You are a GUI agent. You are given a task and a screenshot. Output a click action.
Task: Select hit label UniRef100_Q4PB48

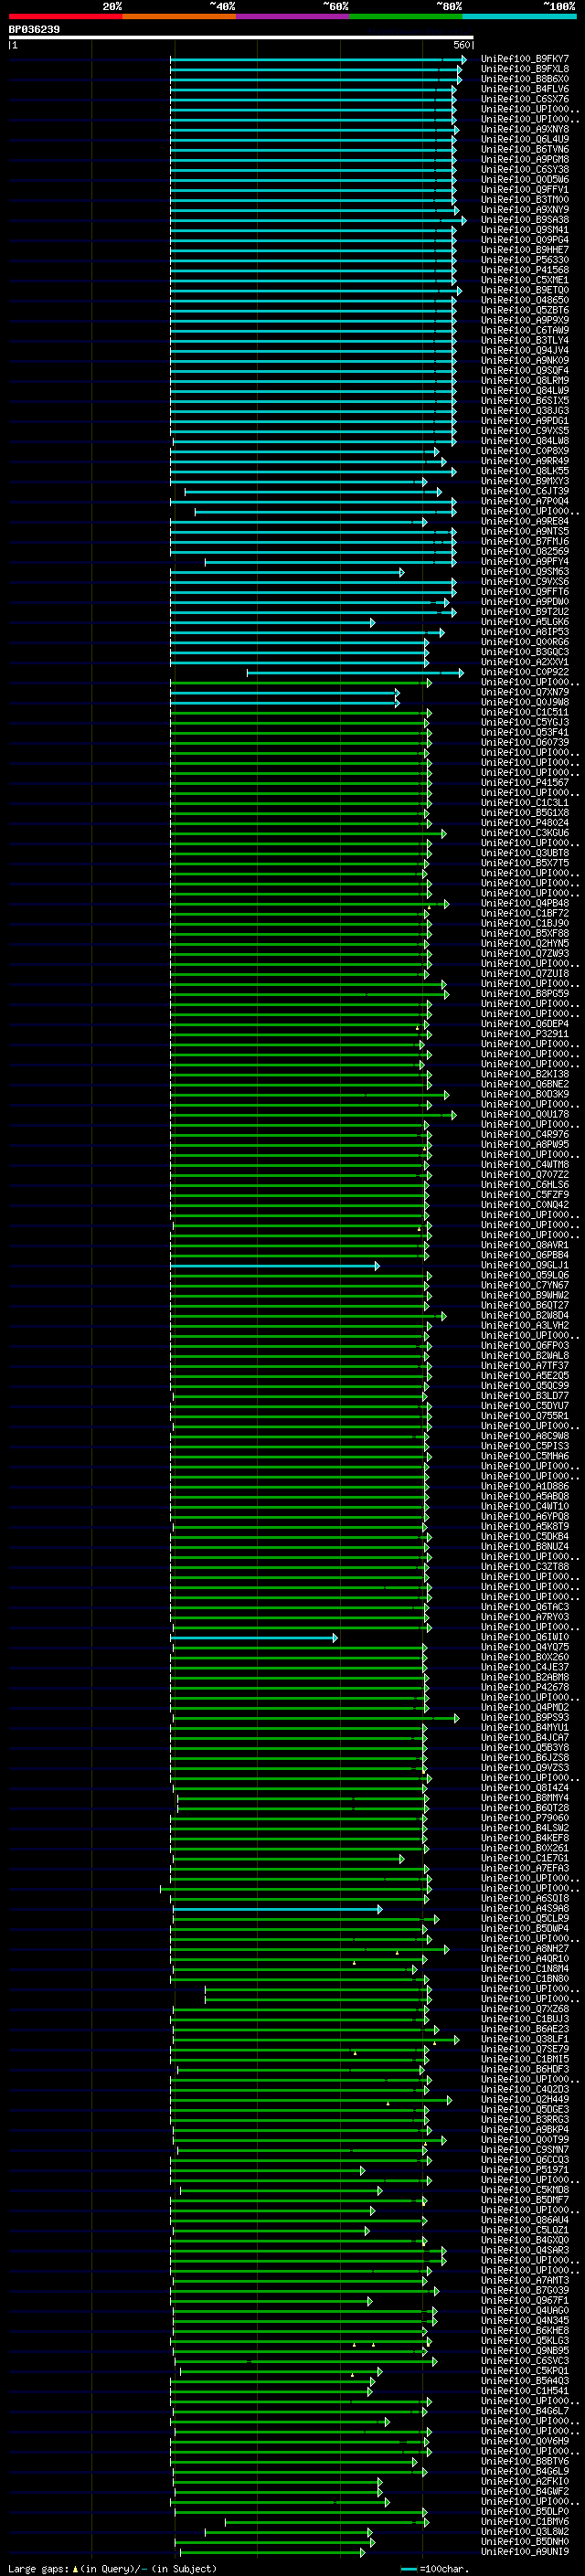pyautogui.click(x=525, y=903)
